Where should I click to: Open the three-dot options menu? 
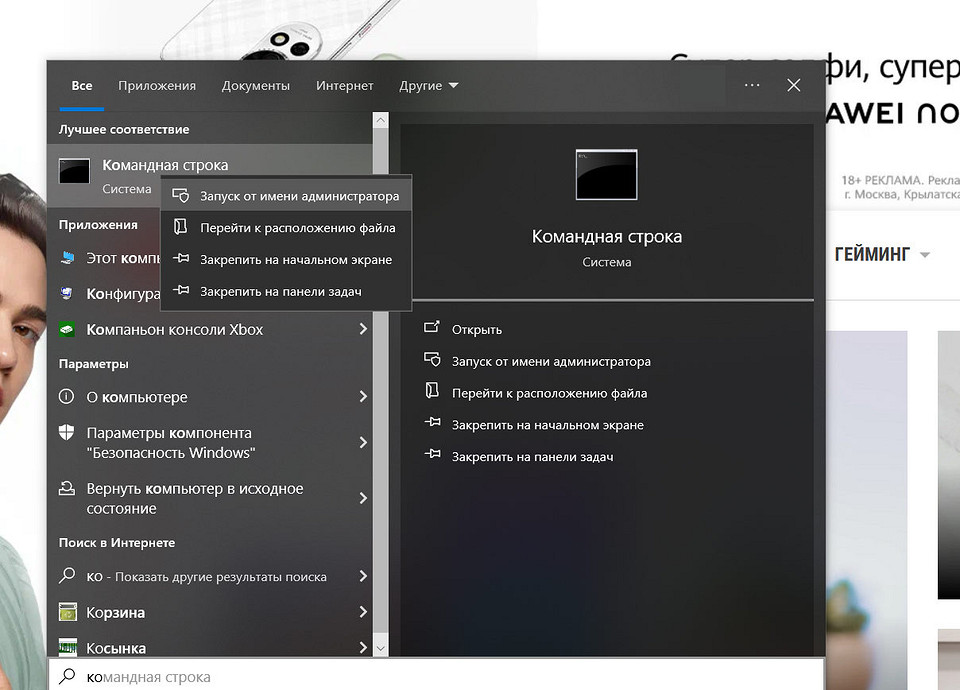click(x=751, y=85)
